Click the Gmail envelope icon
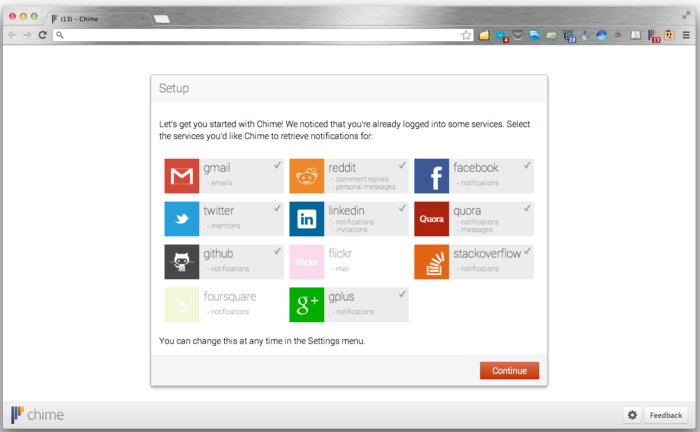700x432 pixels. (182, 176)
